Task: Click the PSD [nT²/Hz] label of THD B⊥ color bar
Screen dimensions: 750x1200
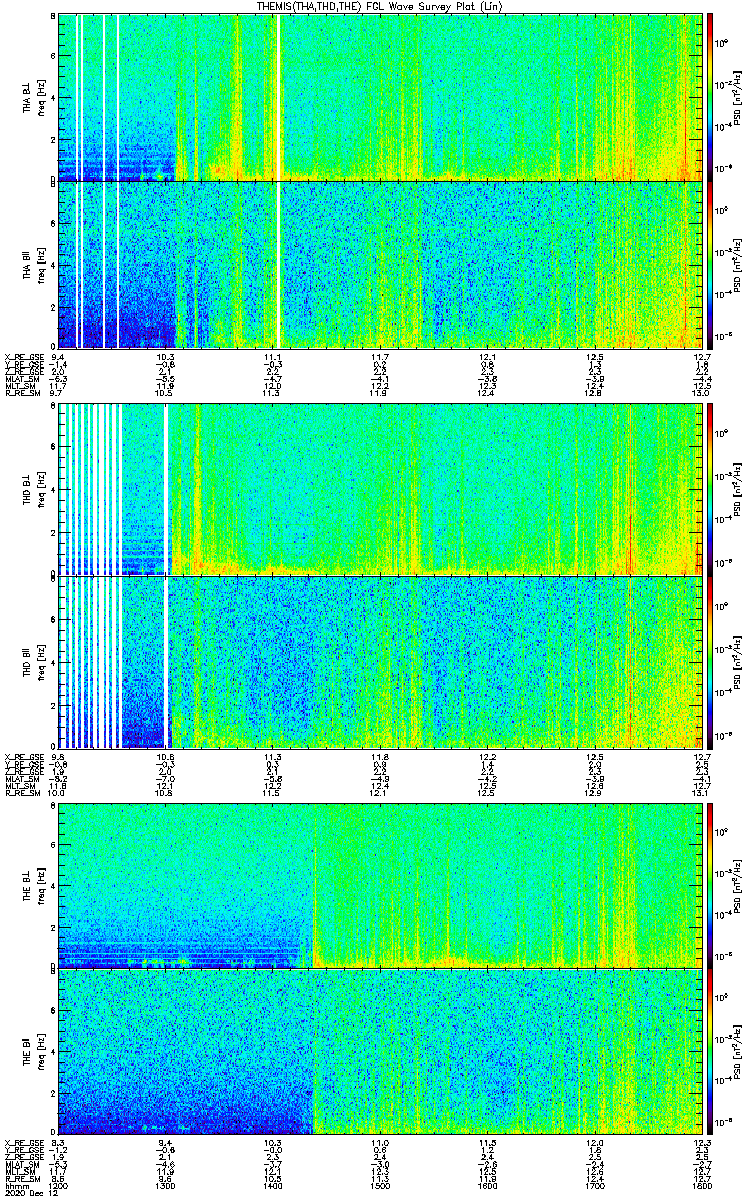Action: (x=739, y=489)
